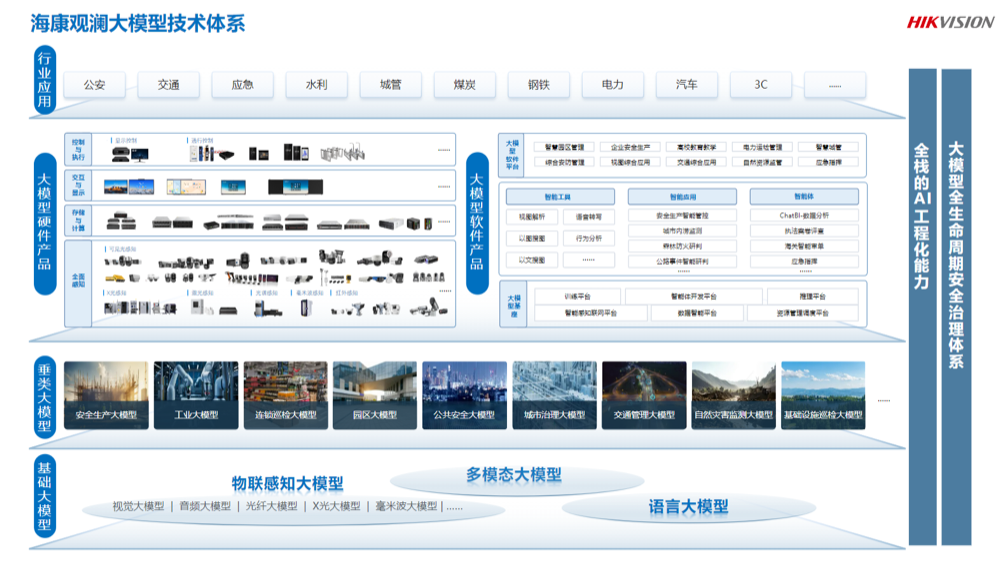Click the X光大模型 label

pos(336,506)
